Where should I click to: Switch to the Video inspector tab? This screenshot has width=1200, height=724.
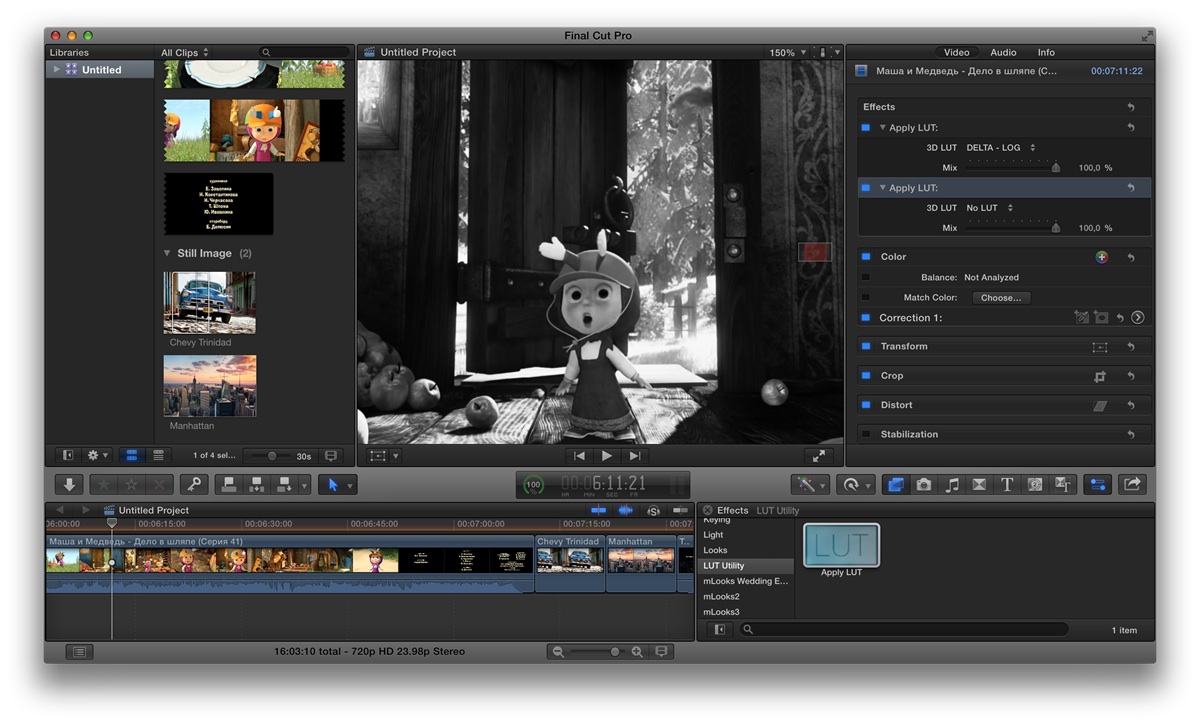957,52
